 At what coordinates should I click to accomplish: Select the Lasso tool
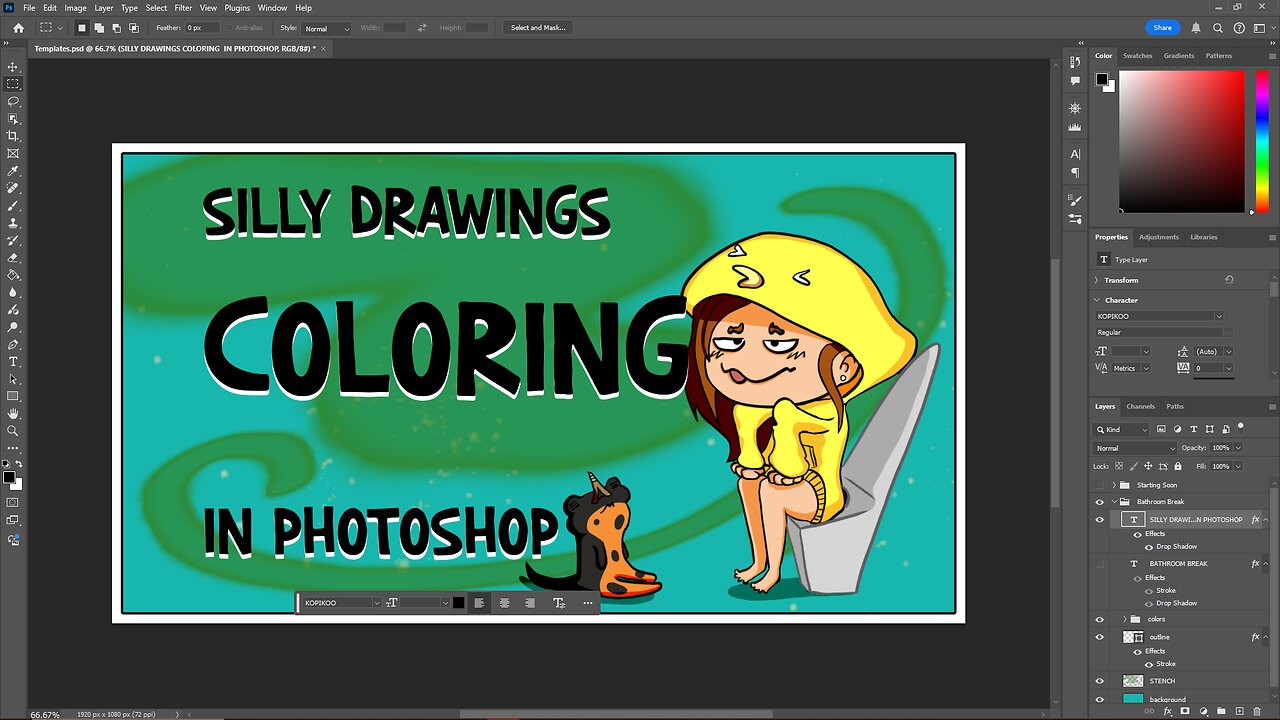(13, 102)
